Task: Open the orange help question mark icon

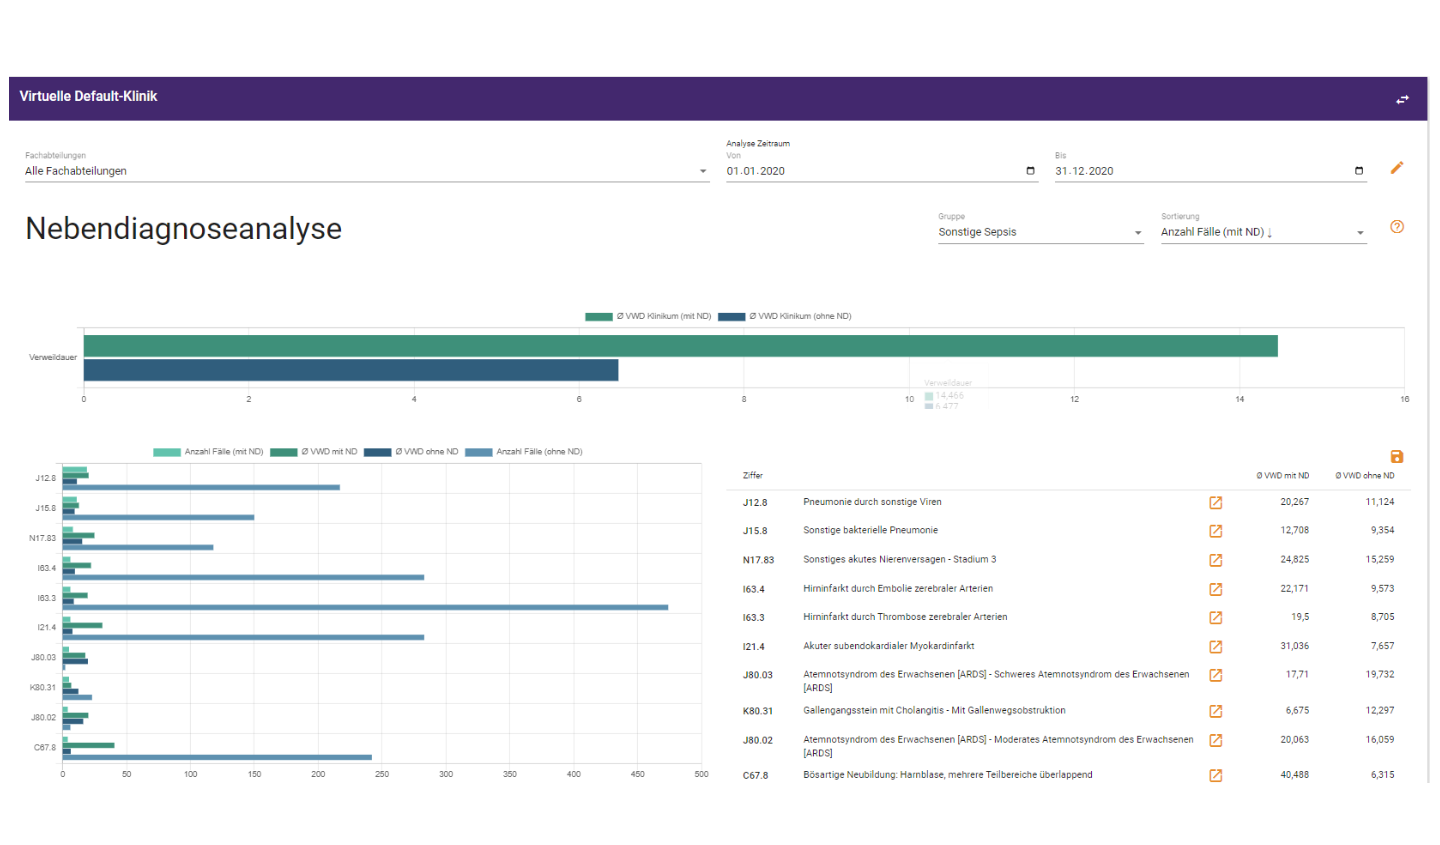Action: pyautogui.click(x=1397, y=227)
